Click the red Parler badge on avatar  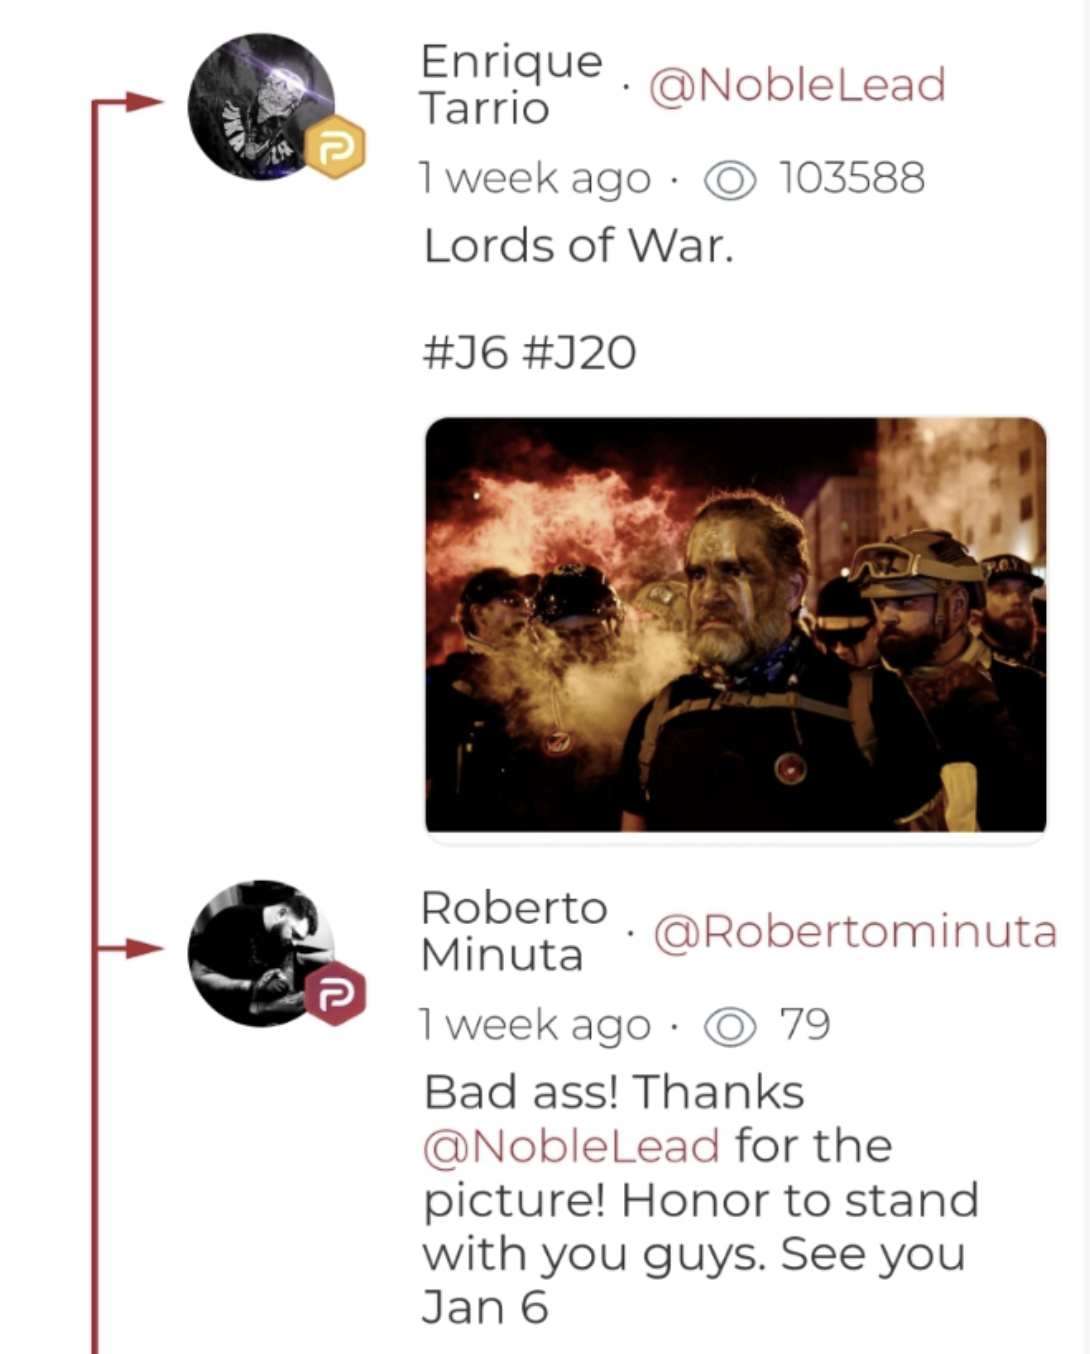click(x=335, y=994)
